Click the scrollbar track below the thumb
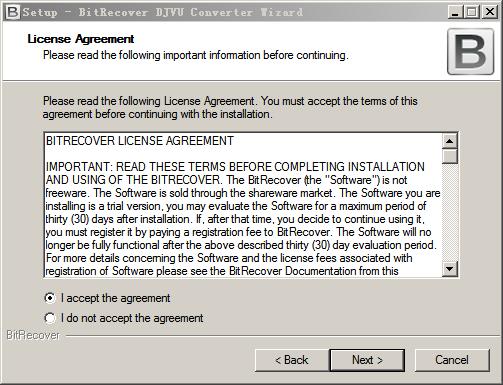 (450, 212)
